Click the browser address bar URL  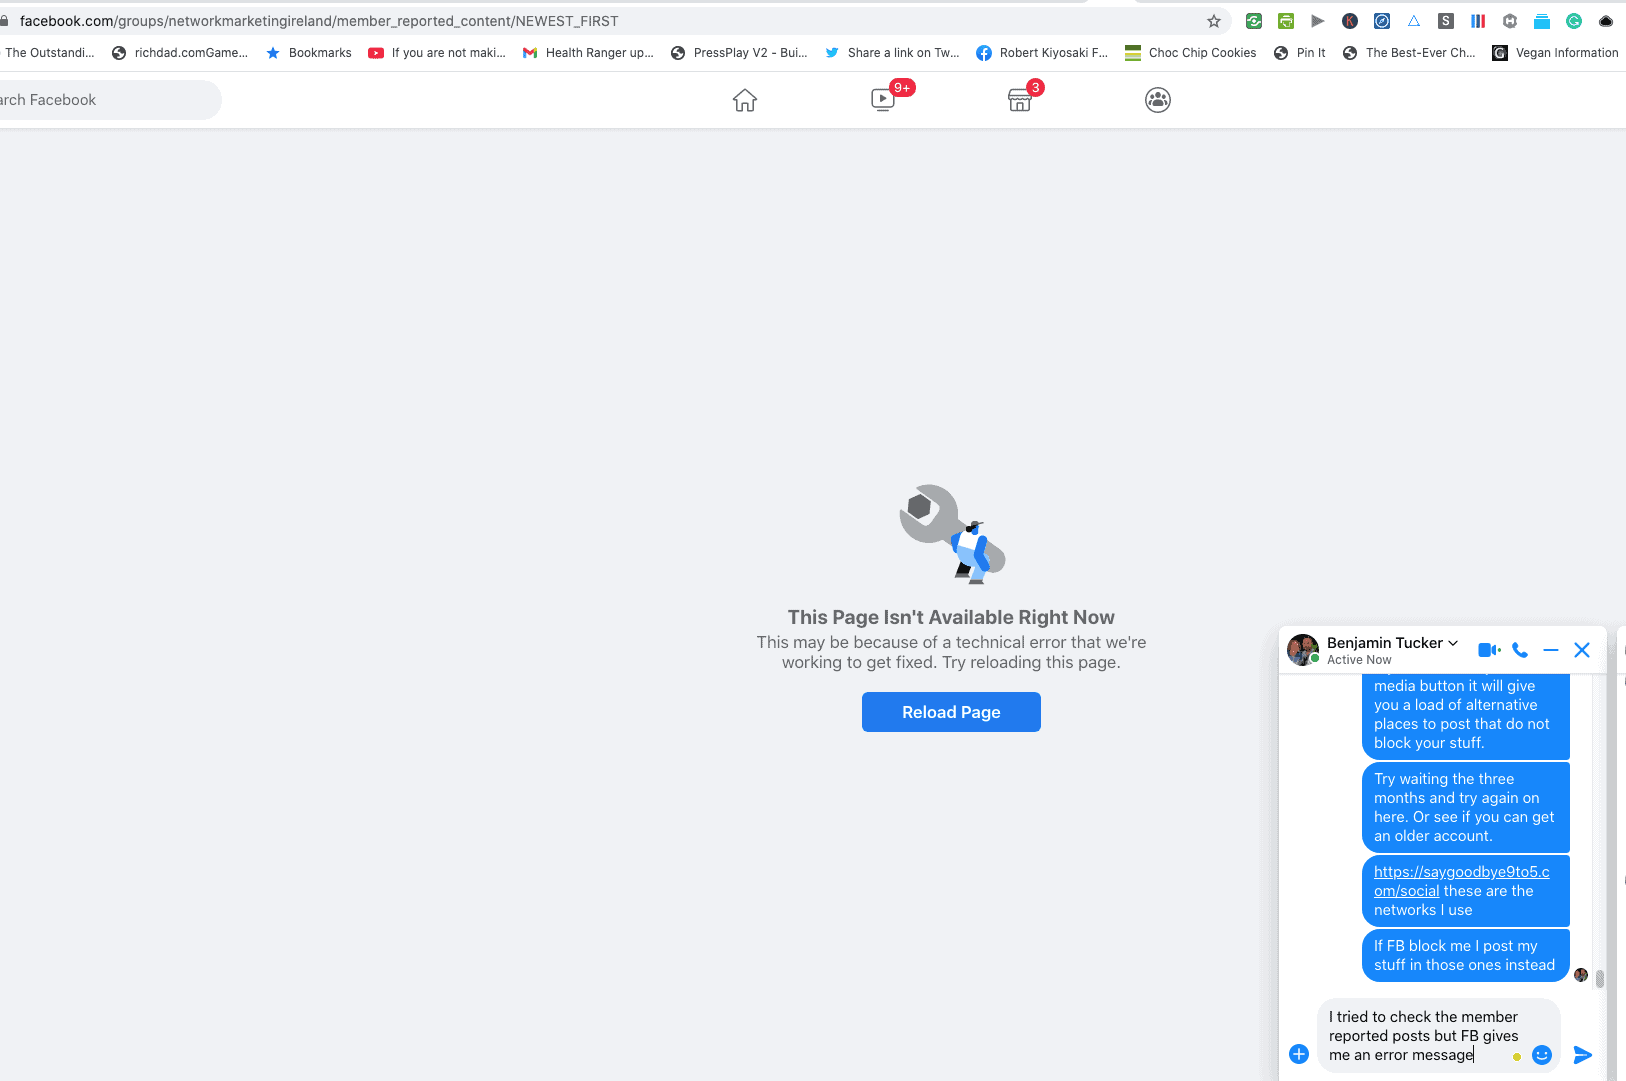pos(319,21)
